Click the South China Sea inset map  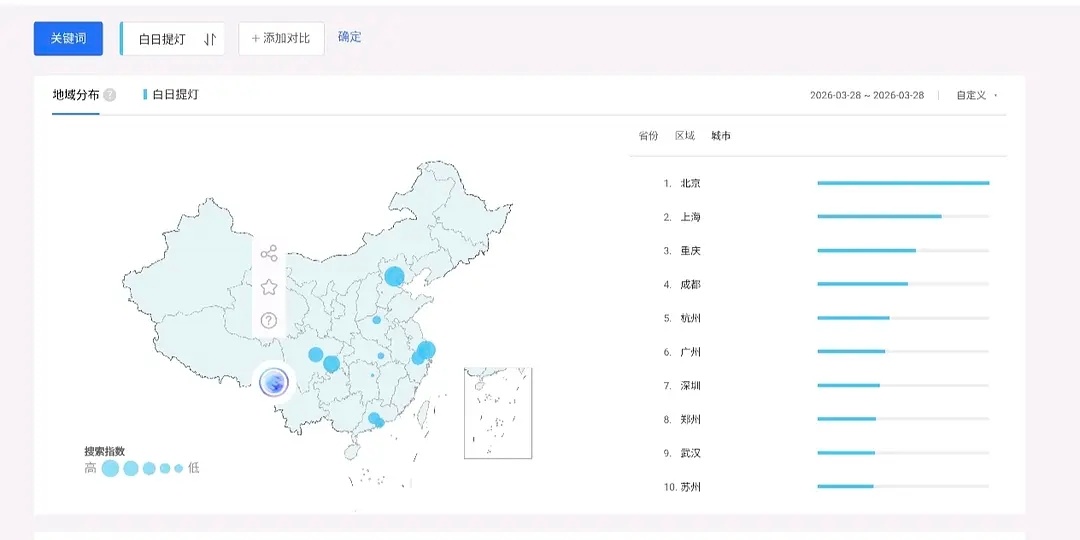pyautogui.click(x=497, y=412)
